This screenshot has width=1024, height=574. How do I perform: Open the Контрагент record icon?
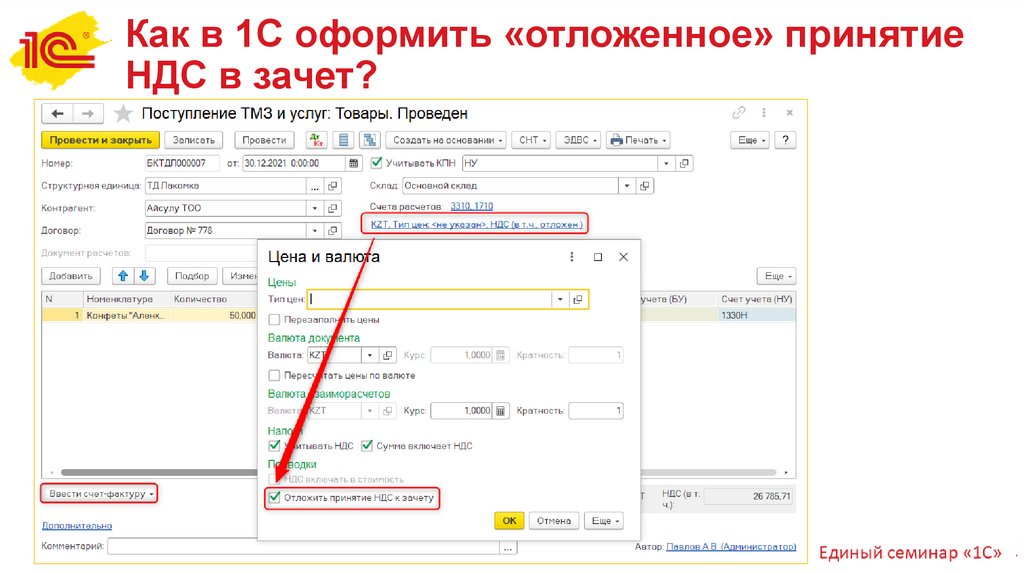pos(332,208)
